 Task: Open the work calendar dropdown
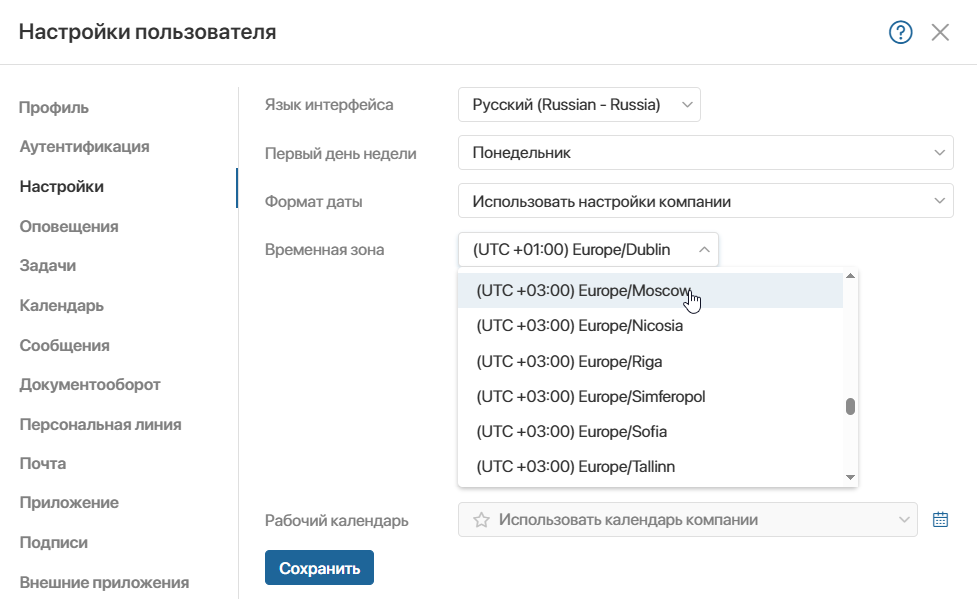tap(687, 520)
